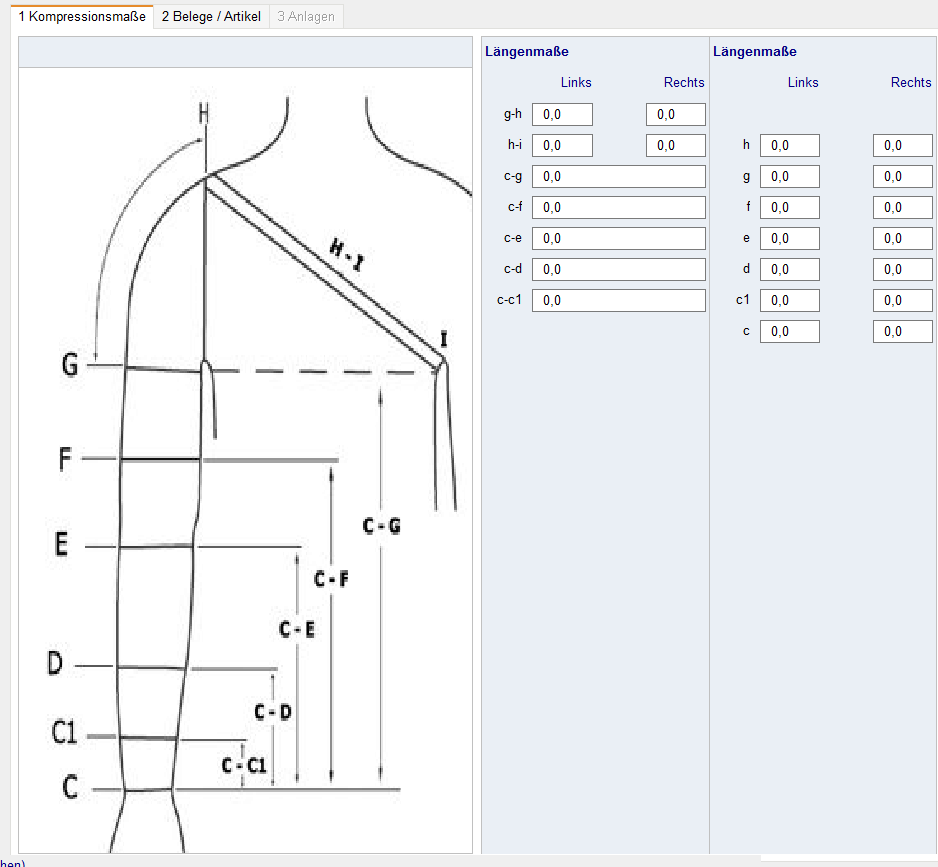Select the c-d measurement field

click(618, 270)
